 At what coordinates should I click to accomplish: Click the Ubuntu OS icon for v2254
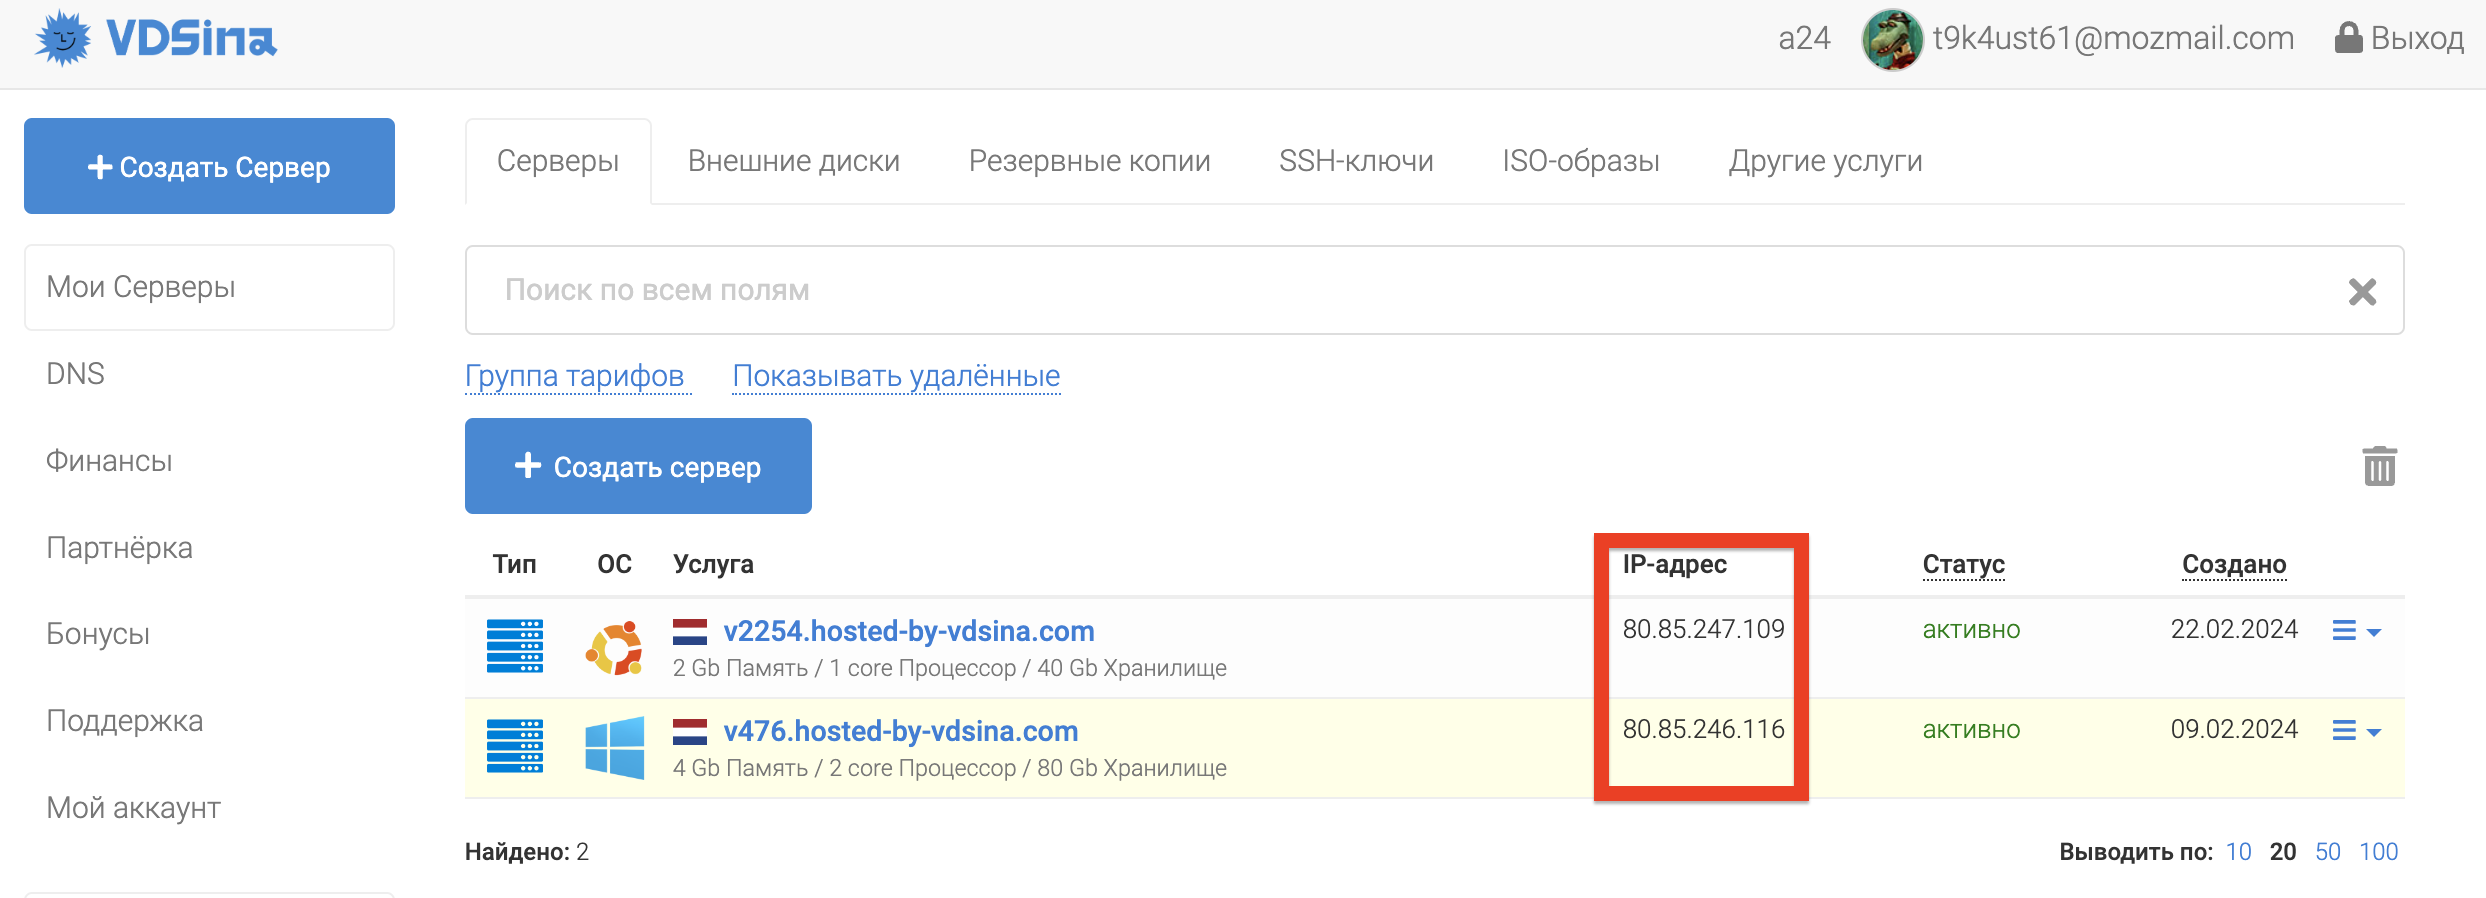pyautogui.click(x=614, y=648)
